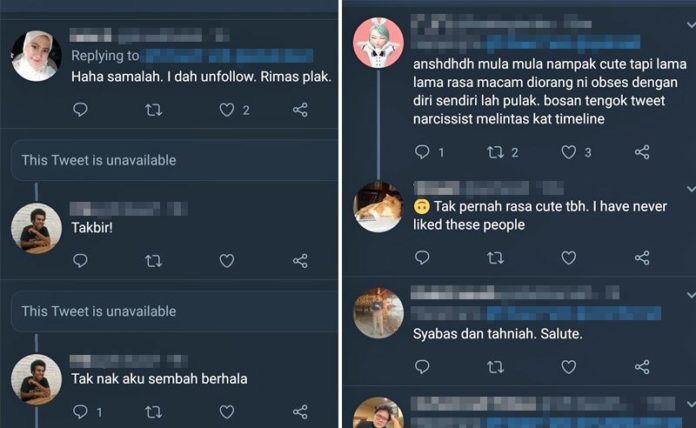This screenshot has width=696, height=428.
Task: Open the white-hijab profile picture
Action: click(36, 56)
